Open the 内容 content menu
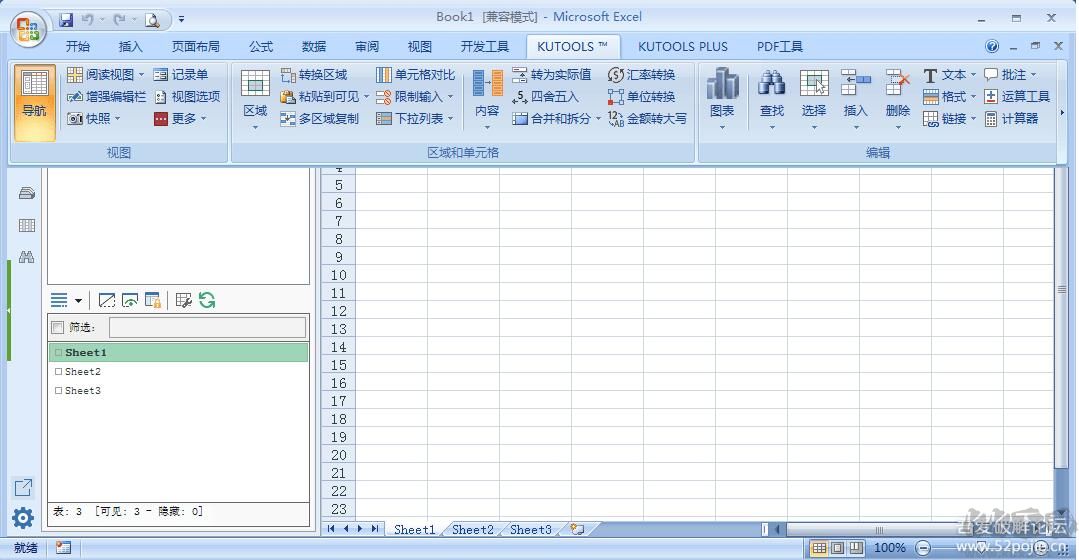This screenshot has height=560, width=1079. pos(487,100)
